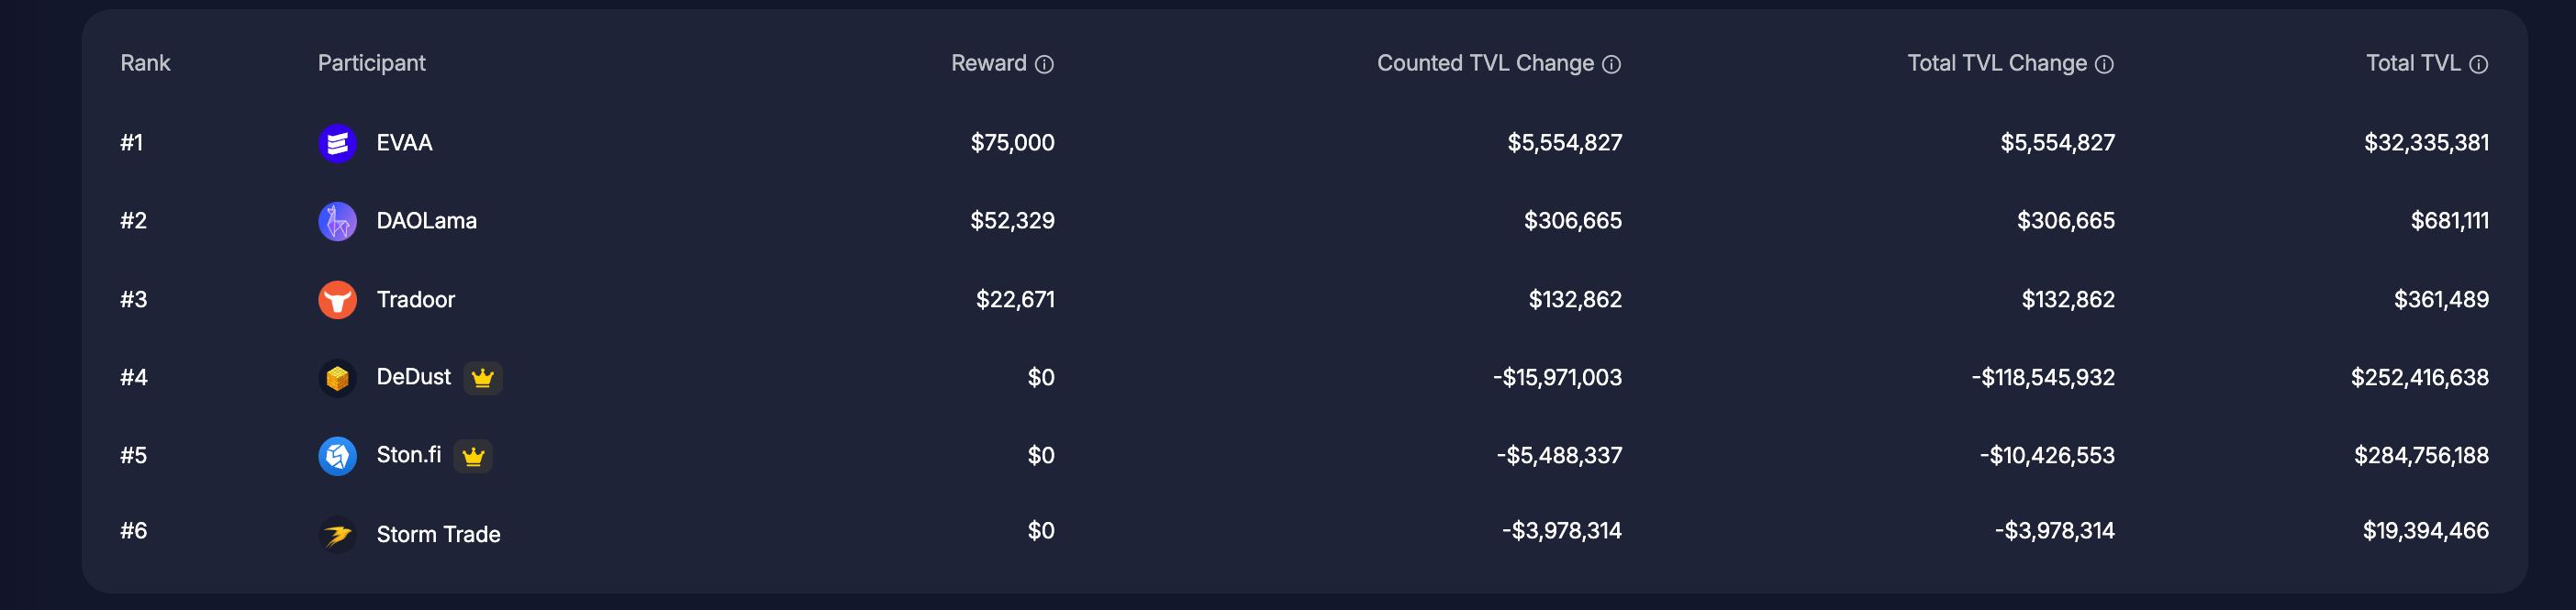The width and height of the screenshot is (2576, 610).
Task: Click the Storm Trade lightning logo
Action: [x=337, y=534]
